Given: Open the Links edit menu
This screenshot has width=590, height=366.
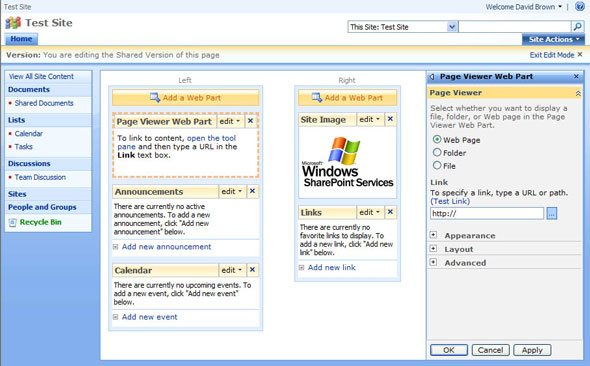Looking at the screenshot, I should (370, 212).
